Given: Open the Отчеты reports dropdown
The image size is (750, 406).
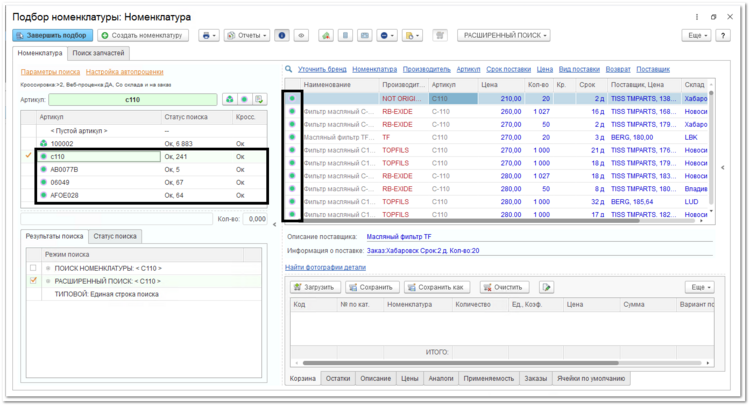Looking at the screenshot, I should click(x=247, y=35).
